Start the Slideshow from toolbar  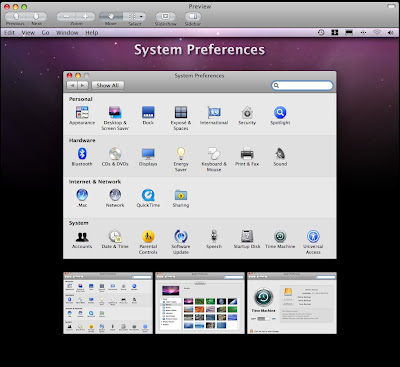[x=166, y=16]
